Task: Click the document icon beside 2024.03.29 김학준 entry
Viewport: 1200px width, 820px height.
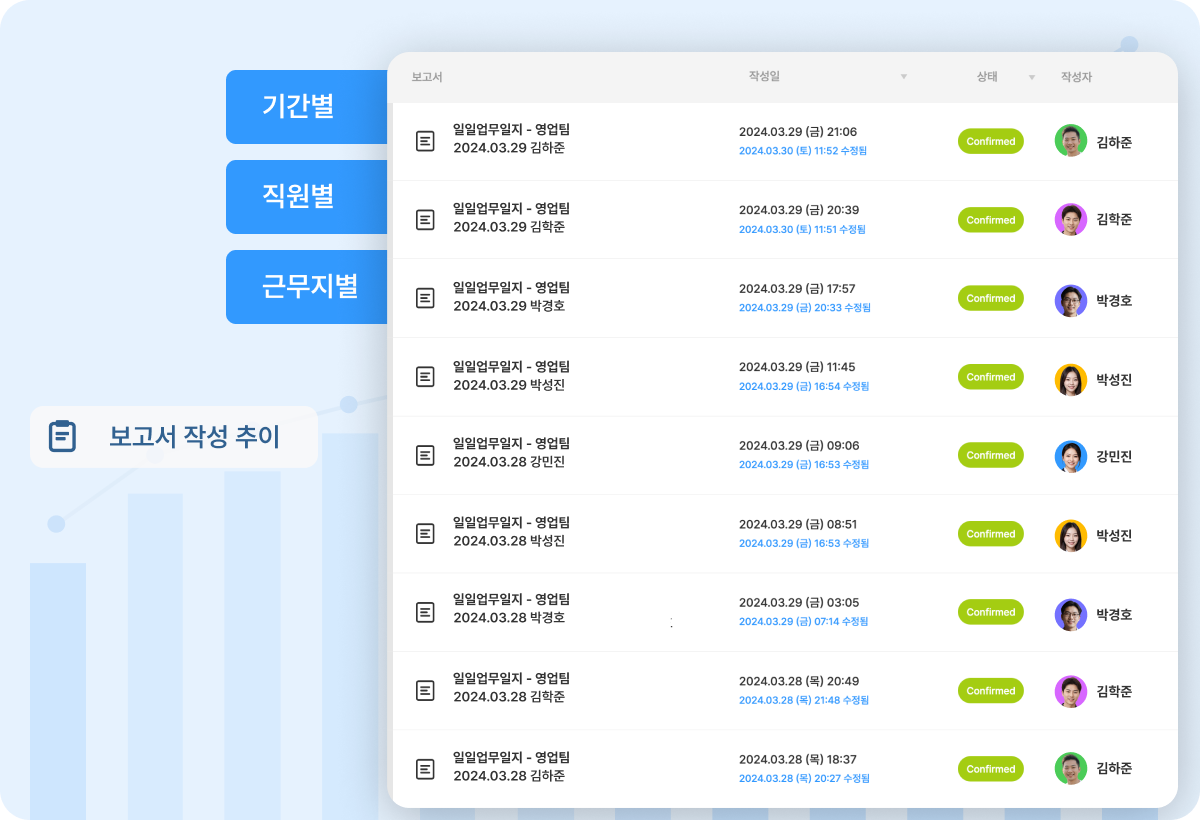Action: [x=426, y=219]
